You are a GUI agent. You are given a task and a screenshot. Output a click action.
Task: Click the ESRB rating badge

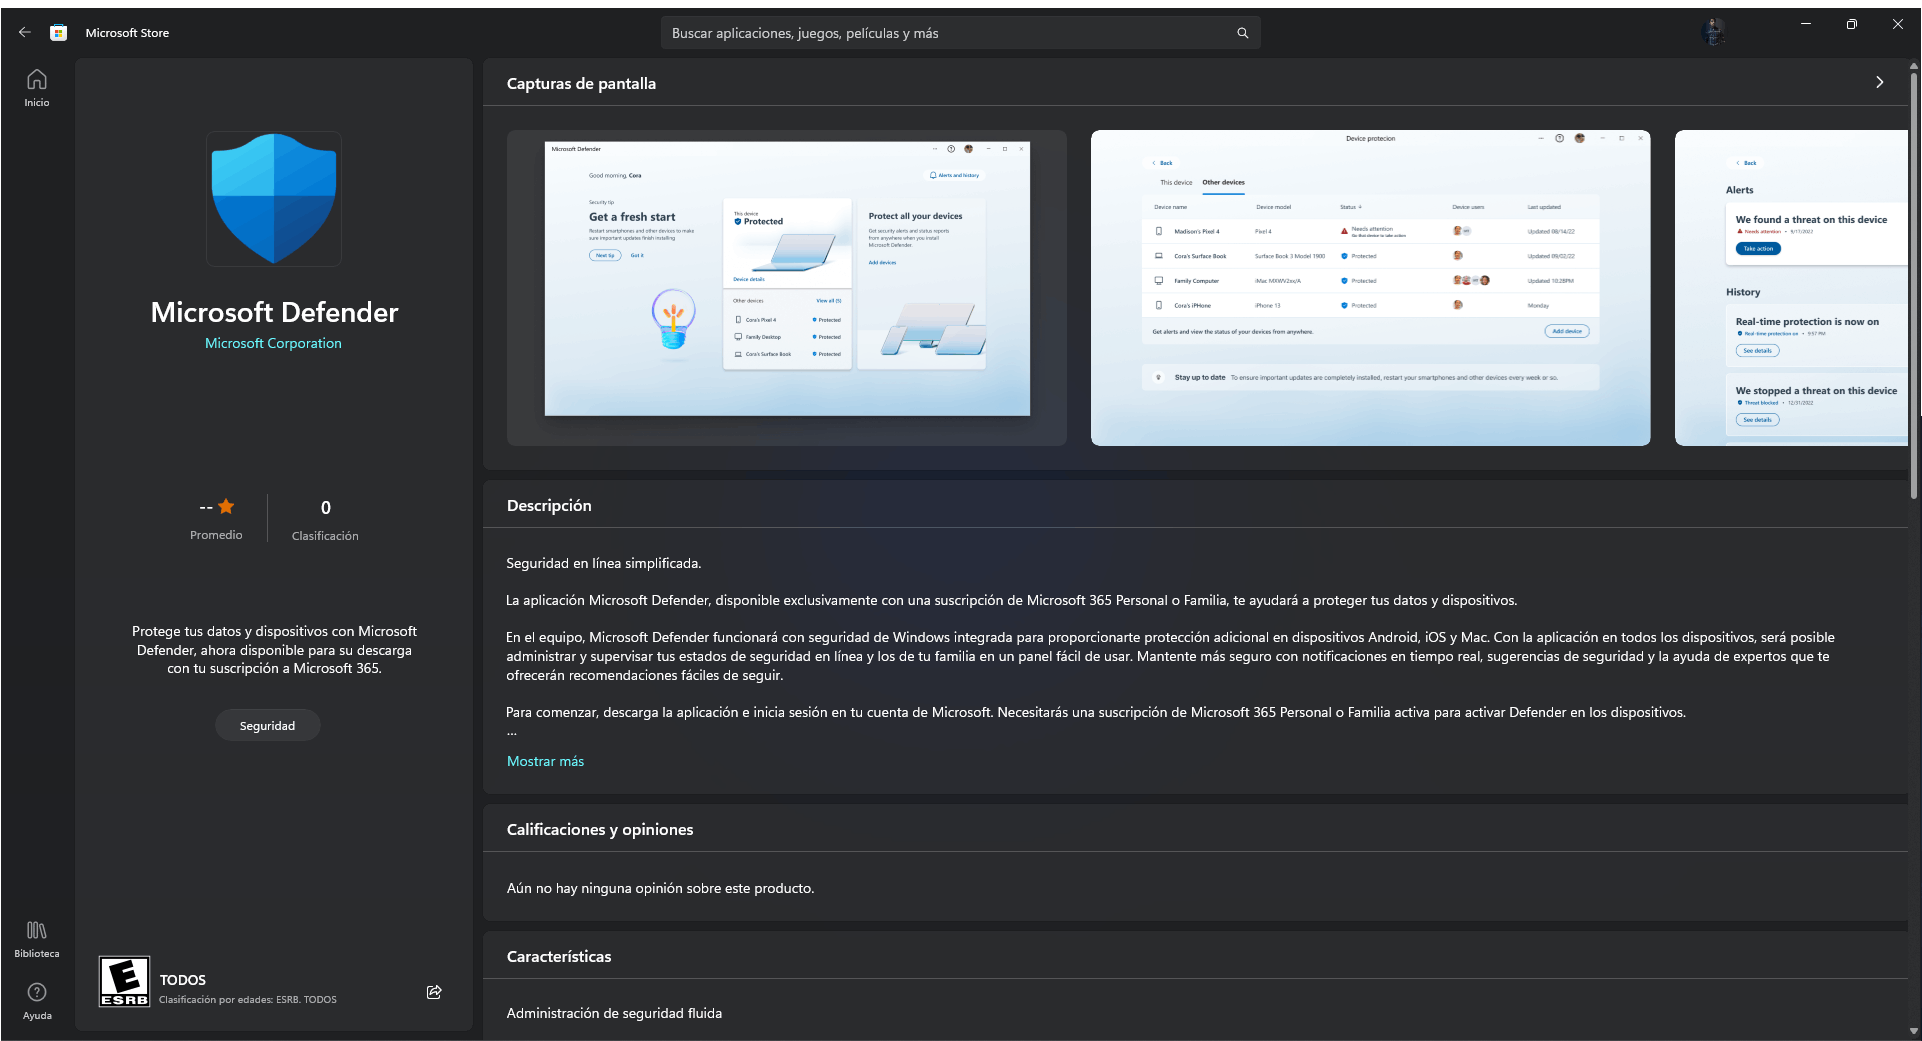[125, 982]
